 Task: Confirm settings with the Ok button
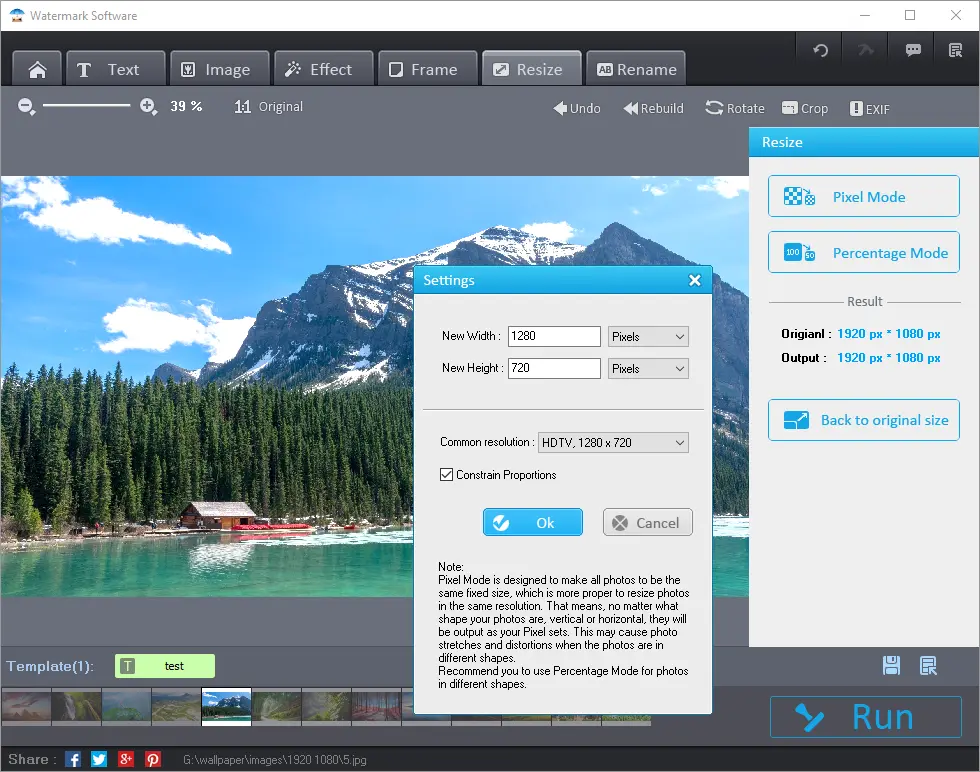[x=532, y=523]
